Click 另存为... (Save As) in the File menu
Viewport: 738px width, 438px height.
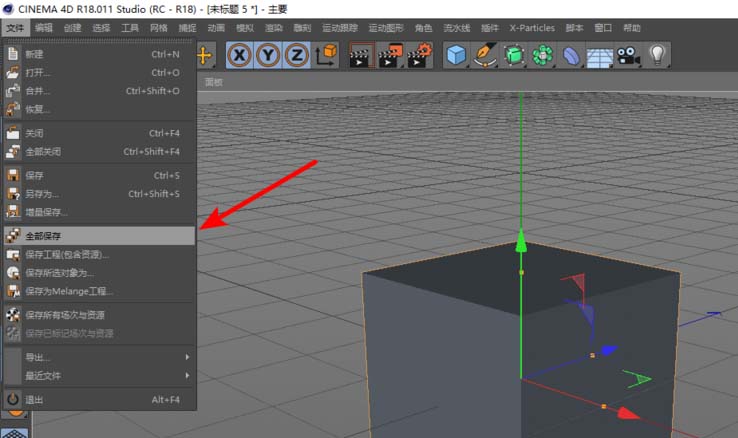42,194
